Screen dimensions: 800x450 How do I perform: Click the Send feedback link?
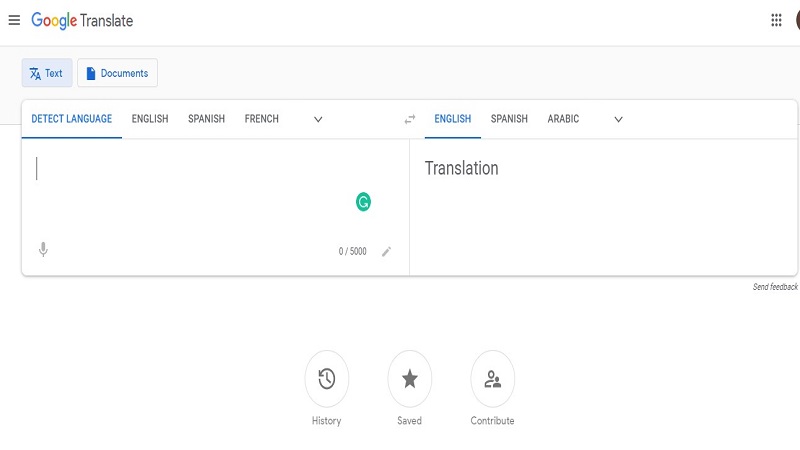[775, 287]
